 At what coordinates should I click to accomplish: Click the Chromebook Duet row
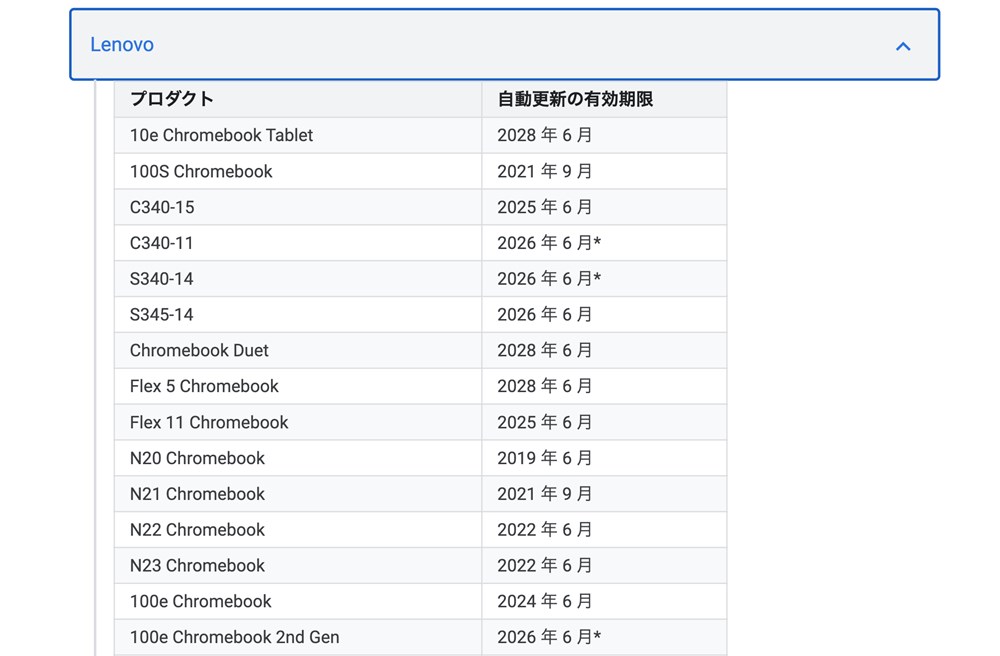pyautogui.click(x=197, y=350)
